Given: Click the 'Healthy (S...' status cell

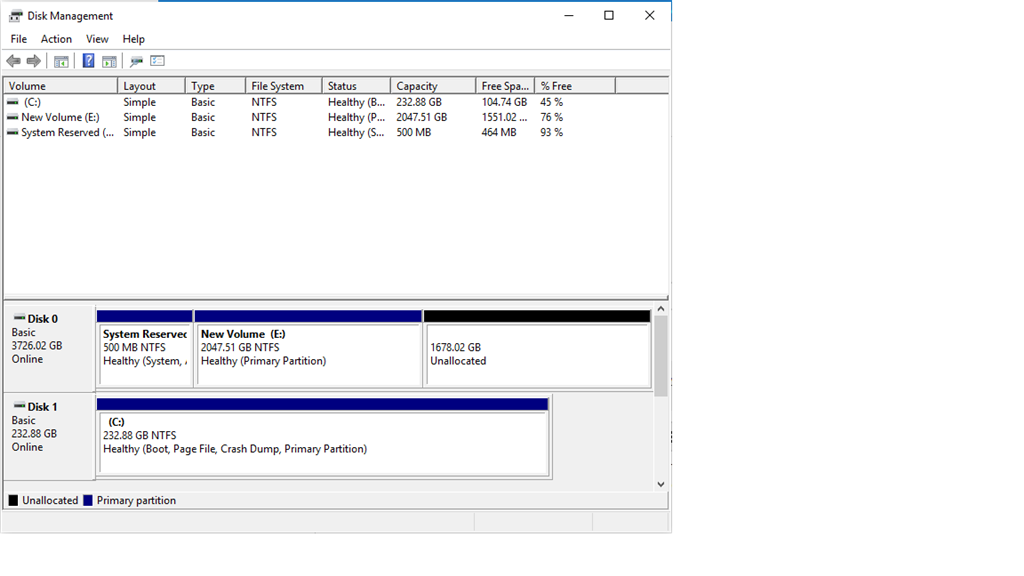Looking at the screenshot, I should pyautogui.click(x=356, y=132).
